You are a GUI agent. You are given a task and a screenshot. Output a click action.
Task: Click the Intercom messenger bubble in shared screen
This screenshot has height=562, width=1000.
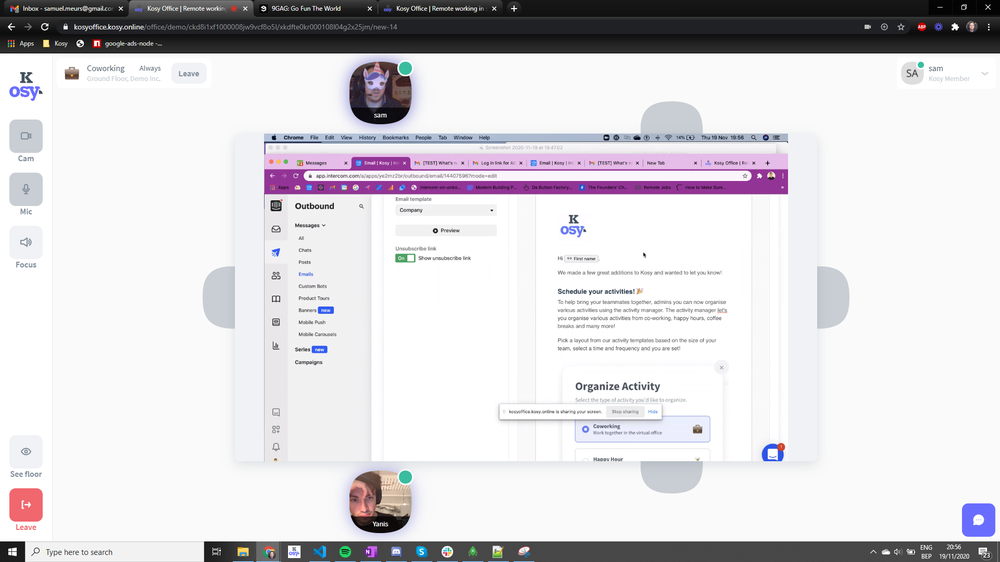click(x=772, y=454)
